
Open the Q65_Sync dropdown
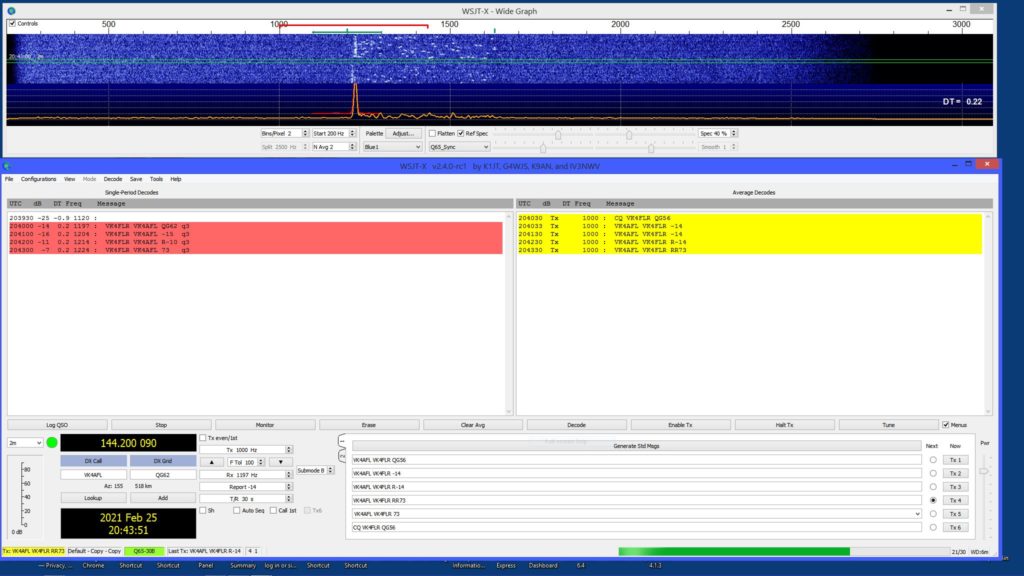[459, 147]
